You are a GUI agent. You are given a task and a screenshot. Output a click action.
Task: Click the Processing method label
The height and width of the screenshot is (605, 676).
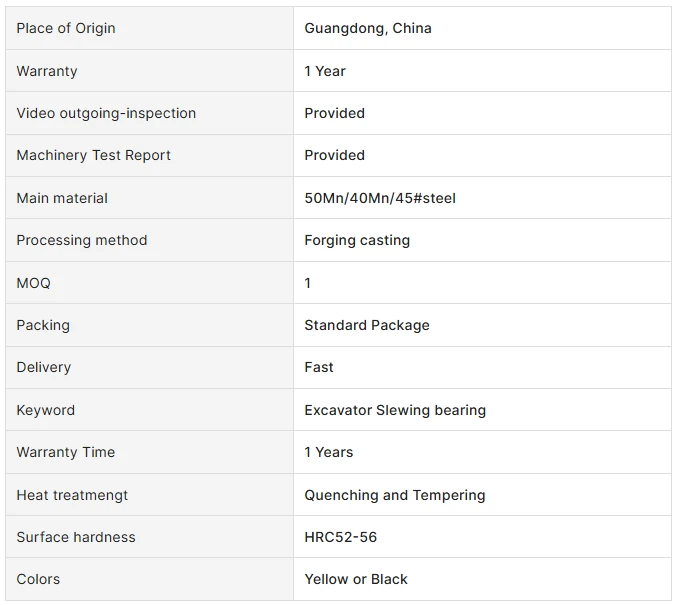82,240
